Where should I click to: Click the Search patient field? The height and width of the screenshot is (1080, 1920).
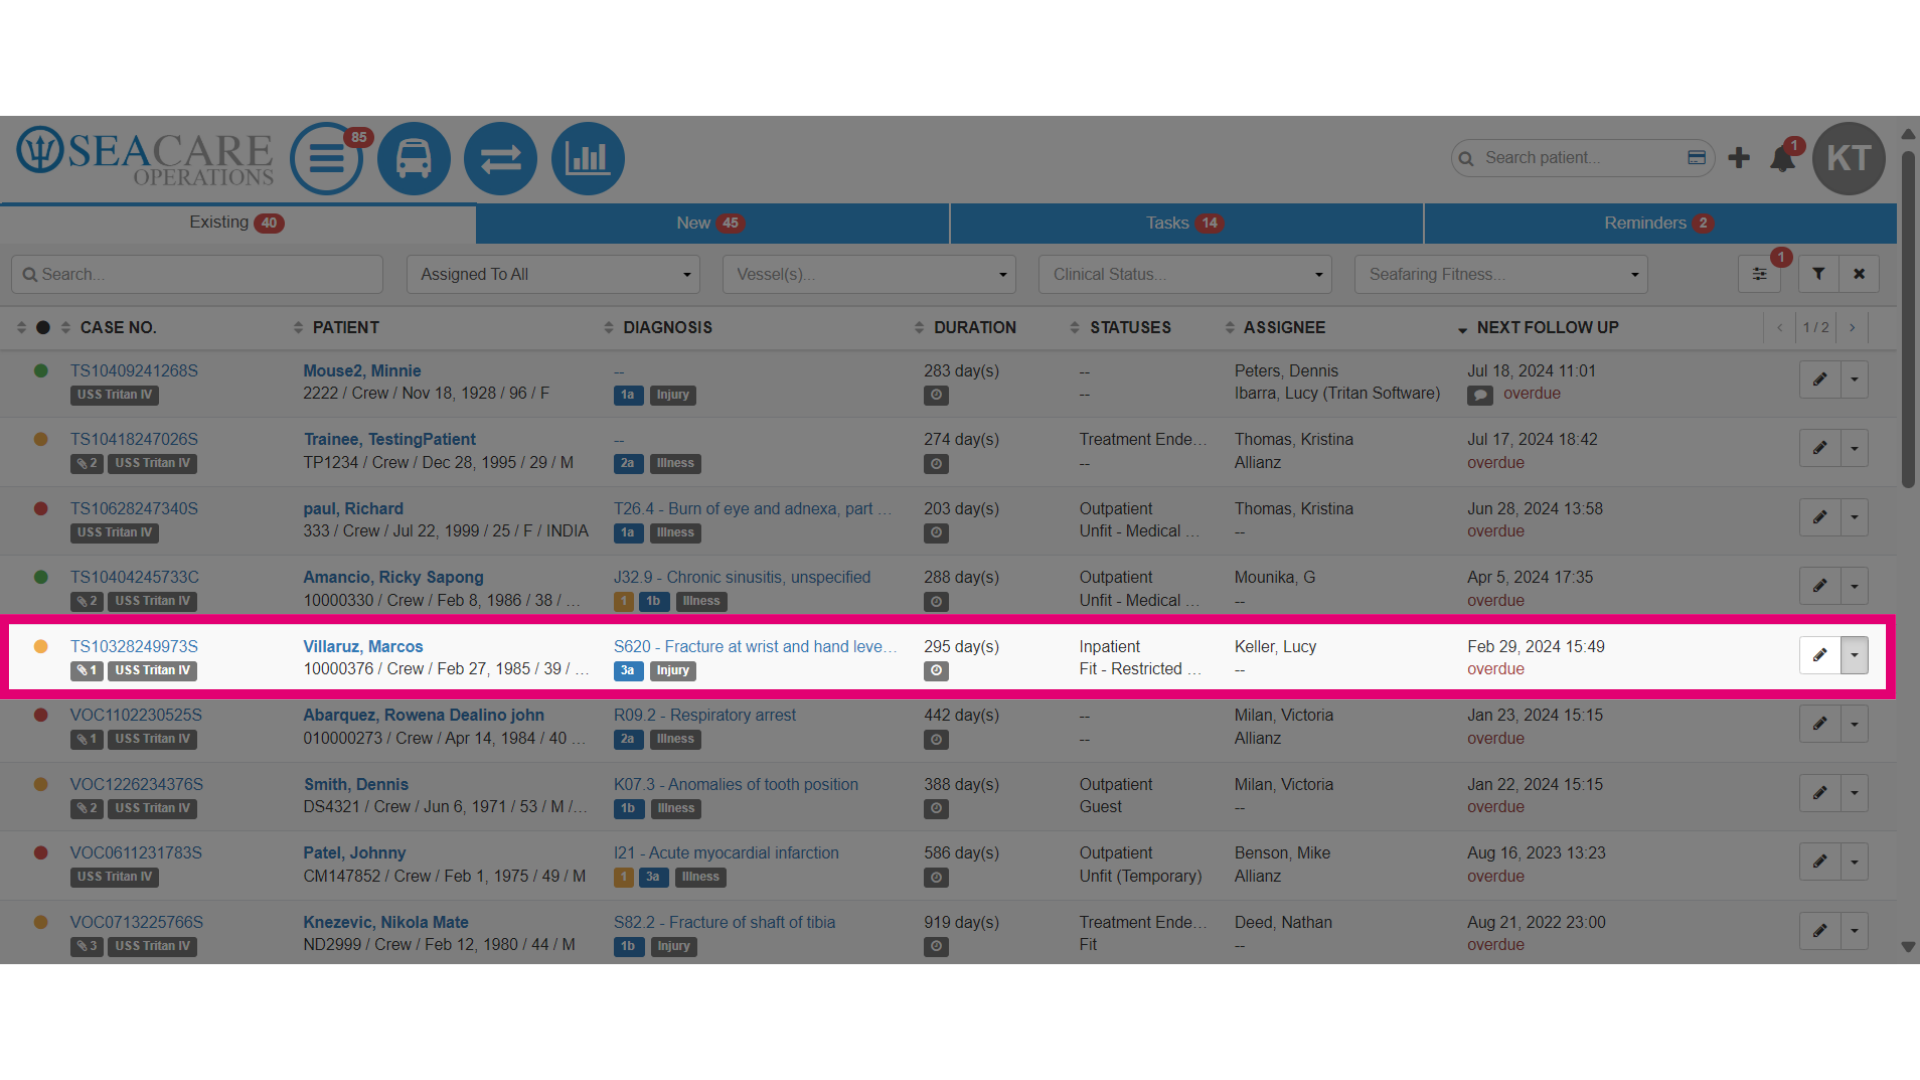[1582, 158]
